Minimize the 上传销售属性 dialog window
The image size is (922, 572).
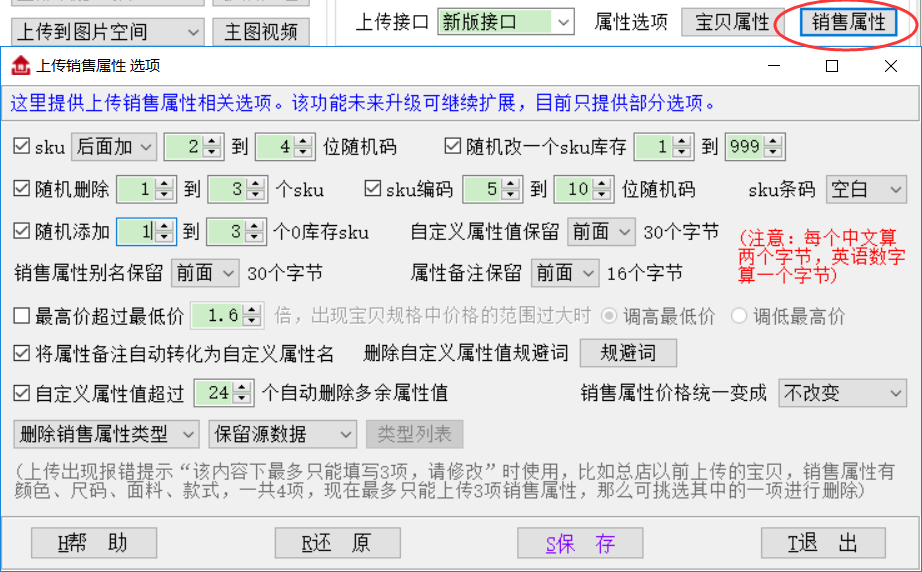(774, 66)
